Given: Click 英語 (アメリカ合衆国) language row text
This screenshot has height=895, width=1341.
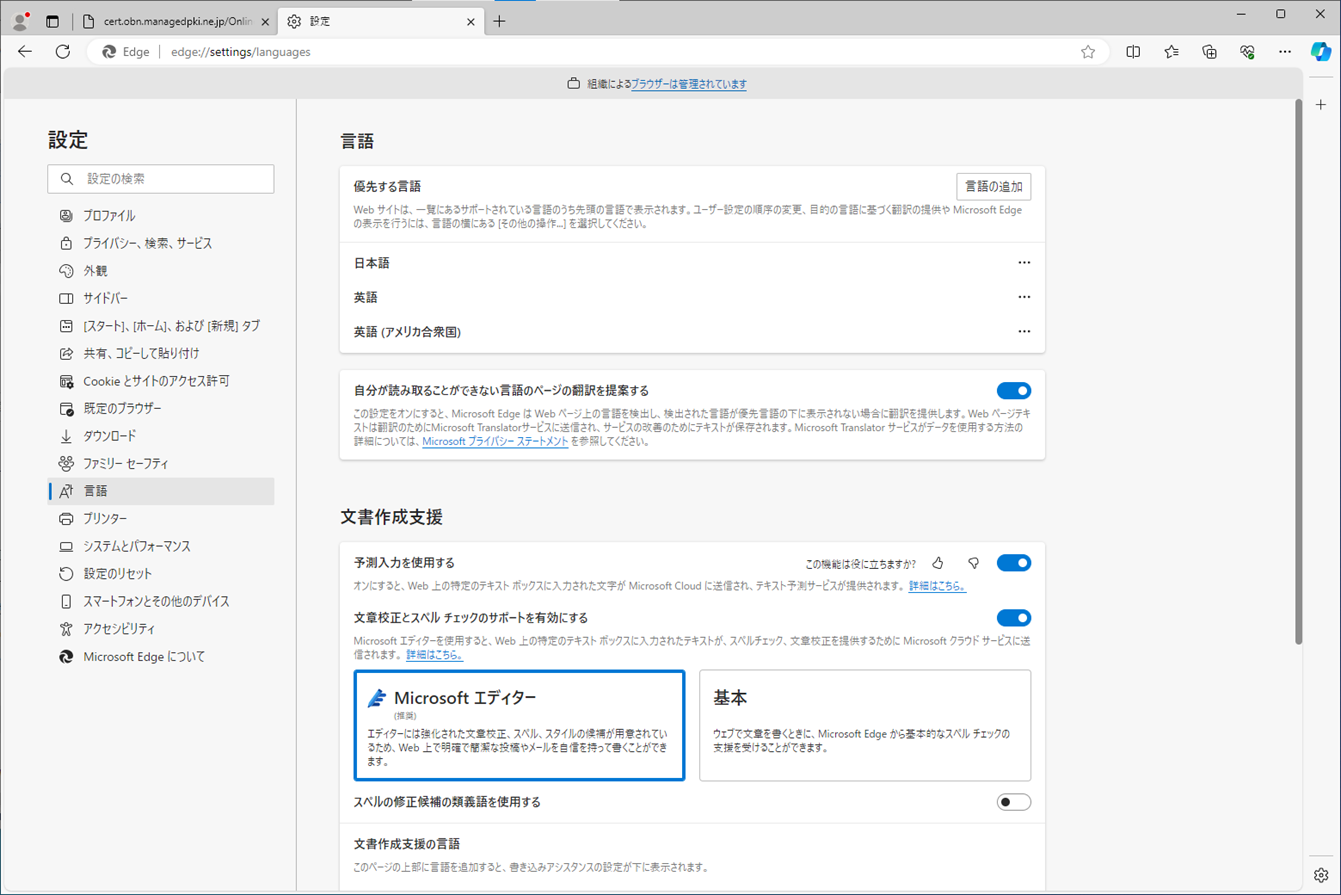Looking at the screenshot, I should 407,331.
